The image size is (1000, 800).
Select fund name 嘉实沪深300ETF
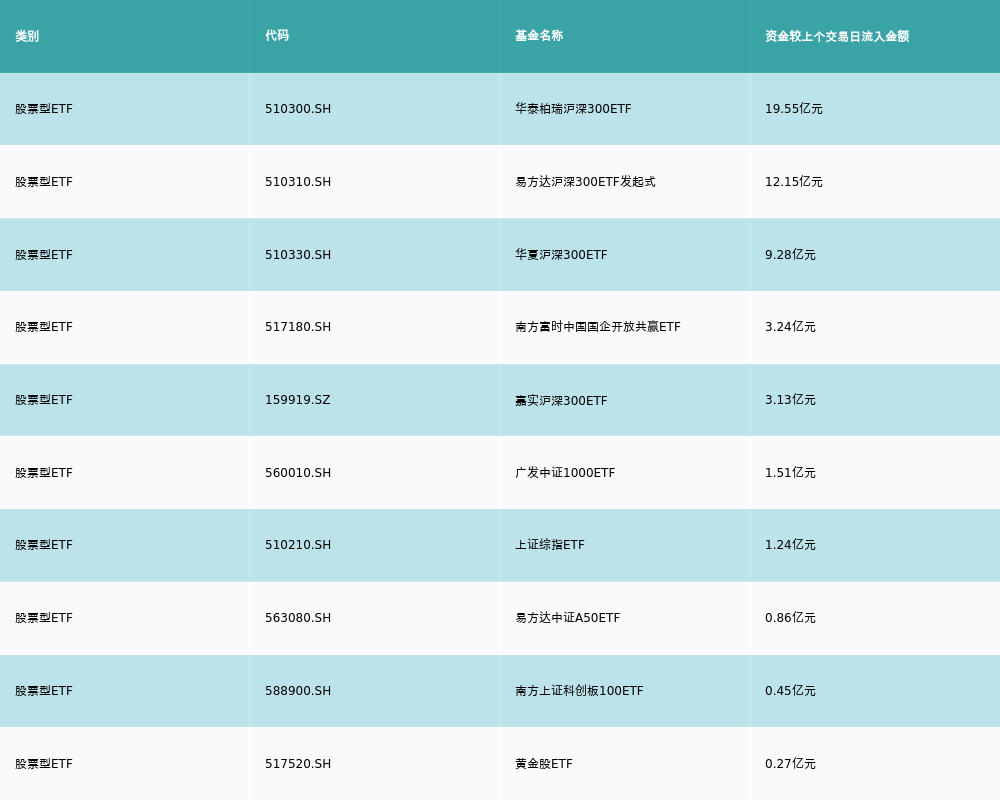coord(561,401)
